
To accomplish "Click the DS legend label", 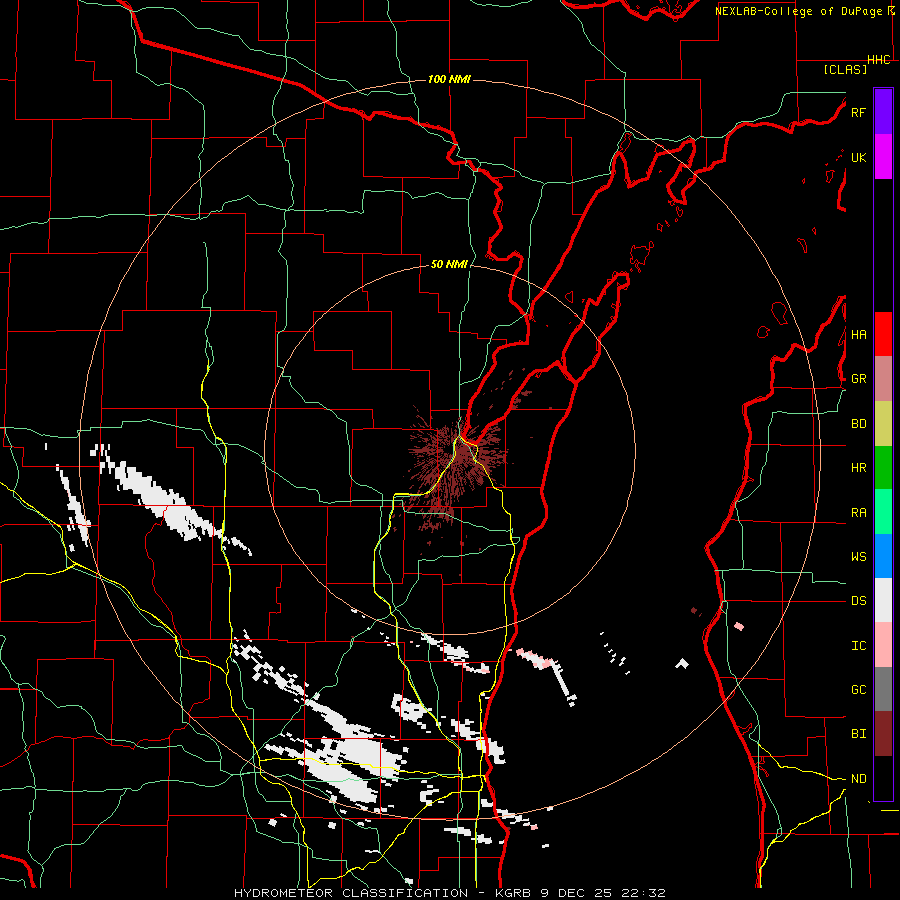I will tap(858, 600).
